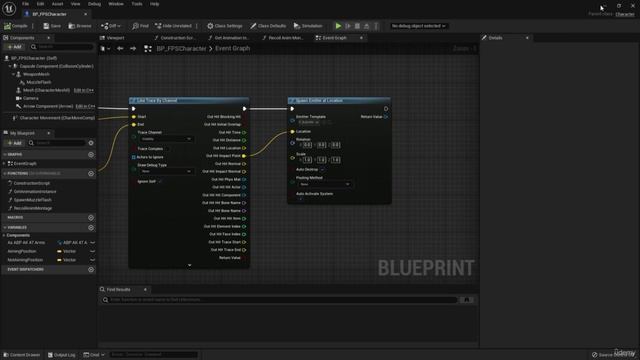The image size is (640, 360).
Task: Open the Edit menu
Action: coord(40,4)
